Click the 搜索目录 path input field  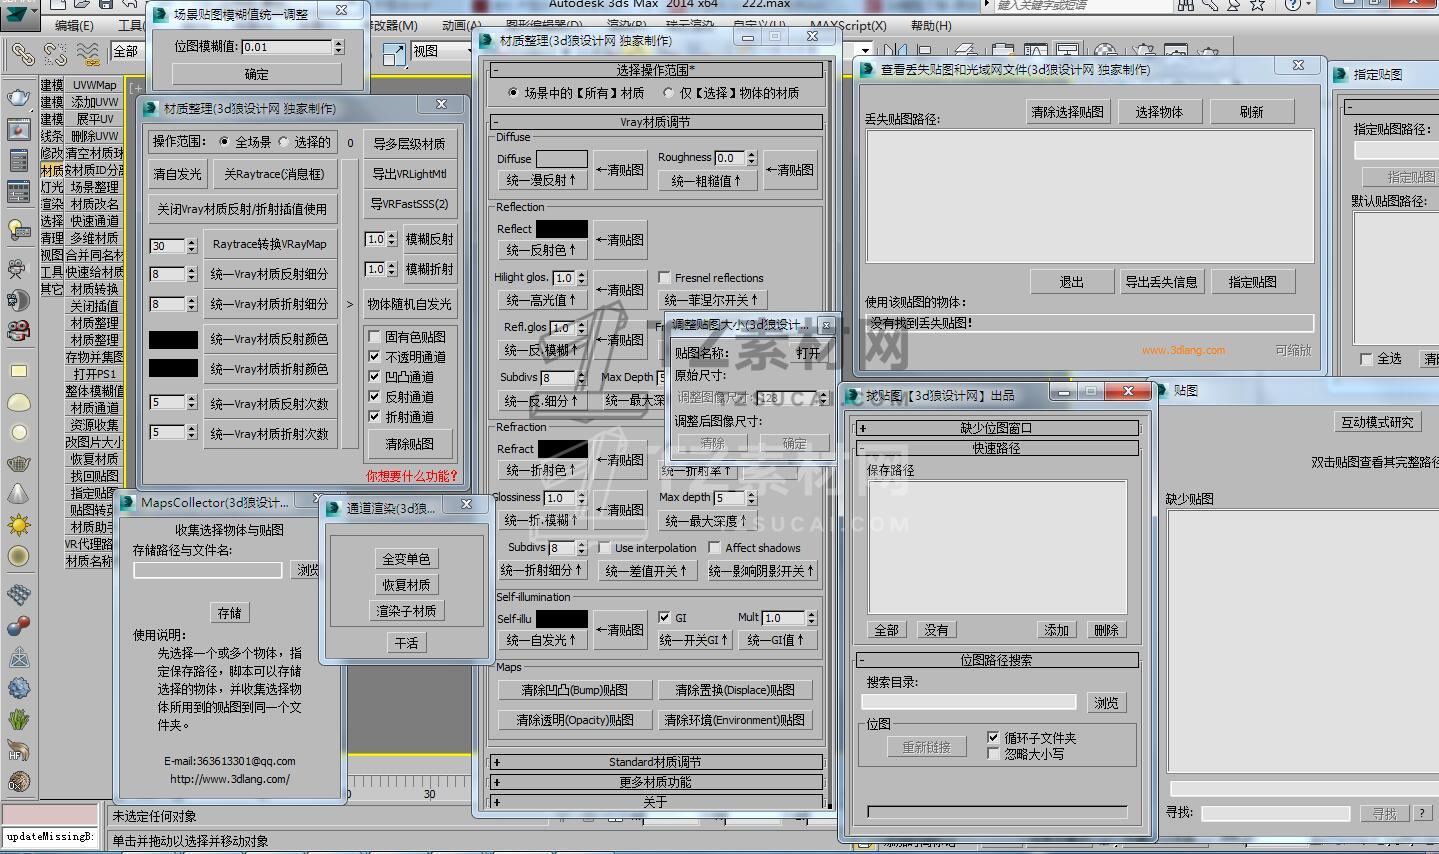pyautogui.click(x=971, y=703)
